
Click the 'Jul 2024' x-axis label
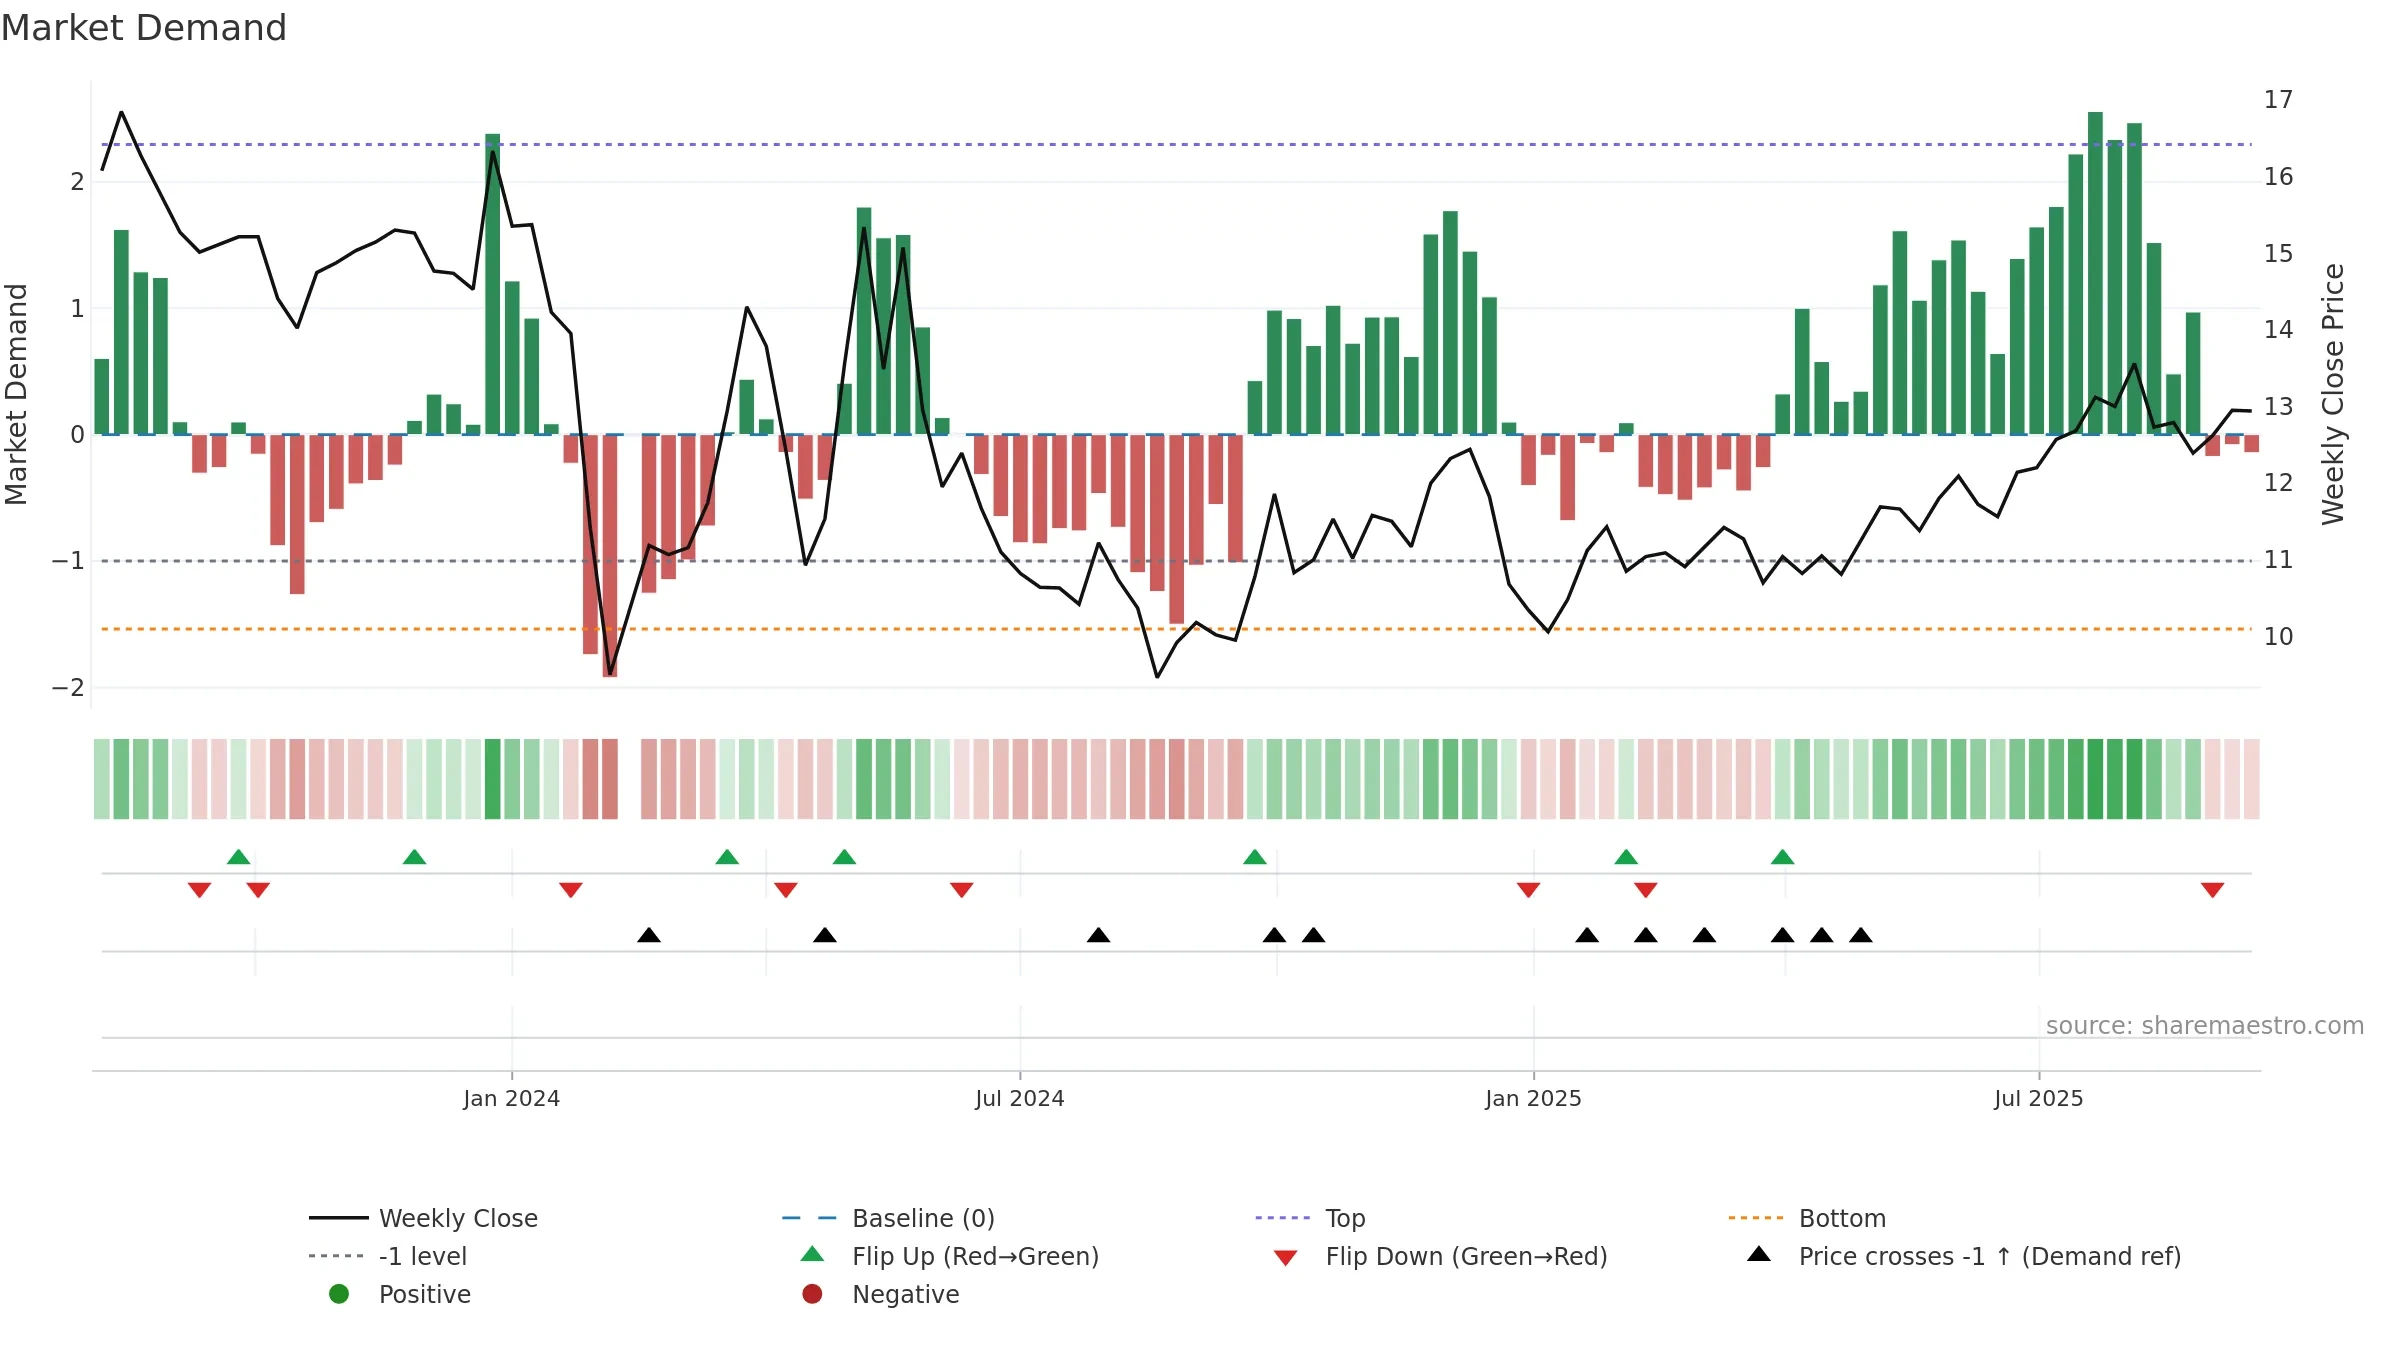(x=1020, y=1099)
